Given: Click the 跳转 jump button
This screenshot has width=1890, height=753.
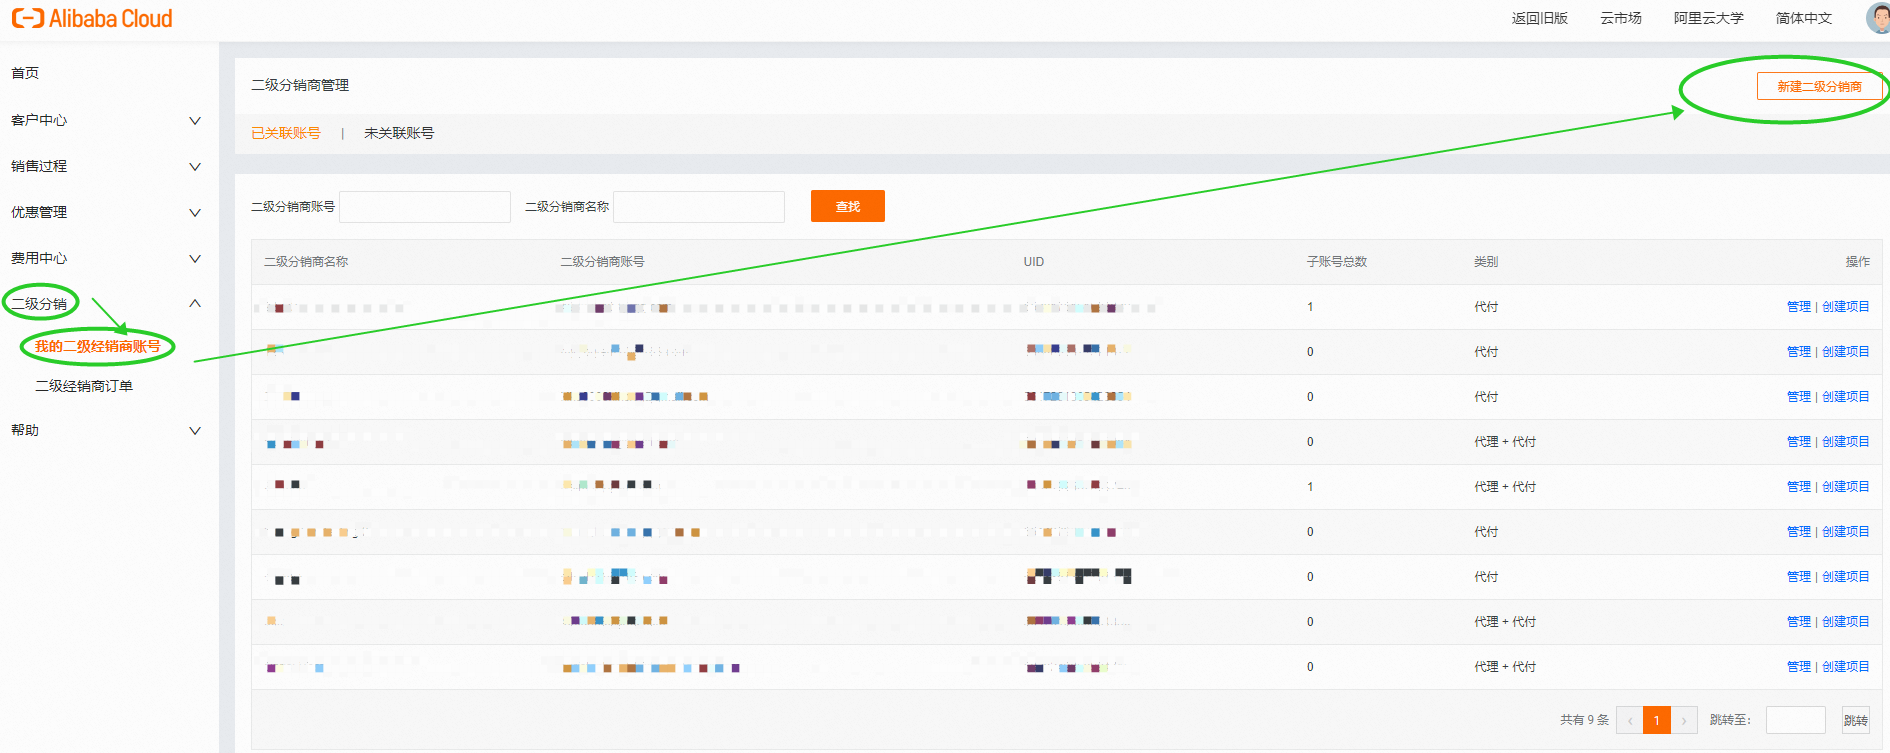Looking at the screenshot, I should click(x=1856, y=720).
